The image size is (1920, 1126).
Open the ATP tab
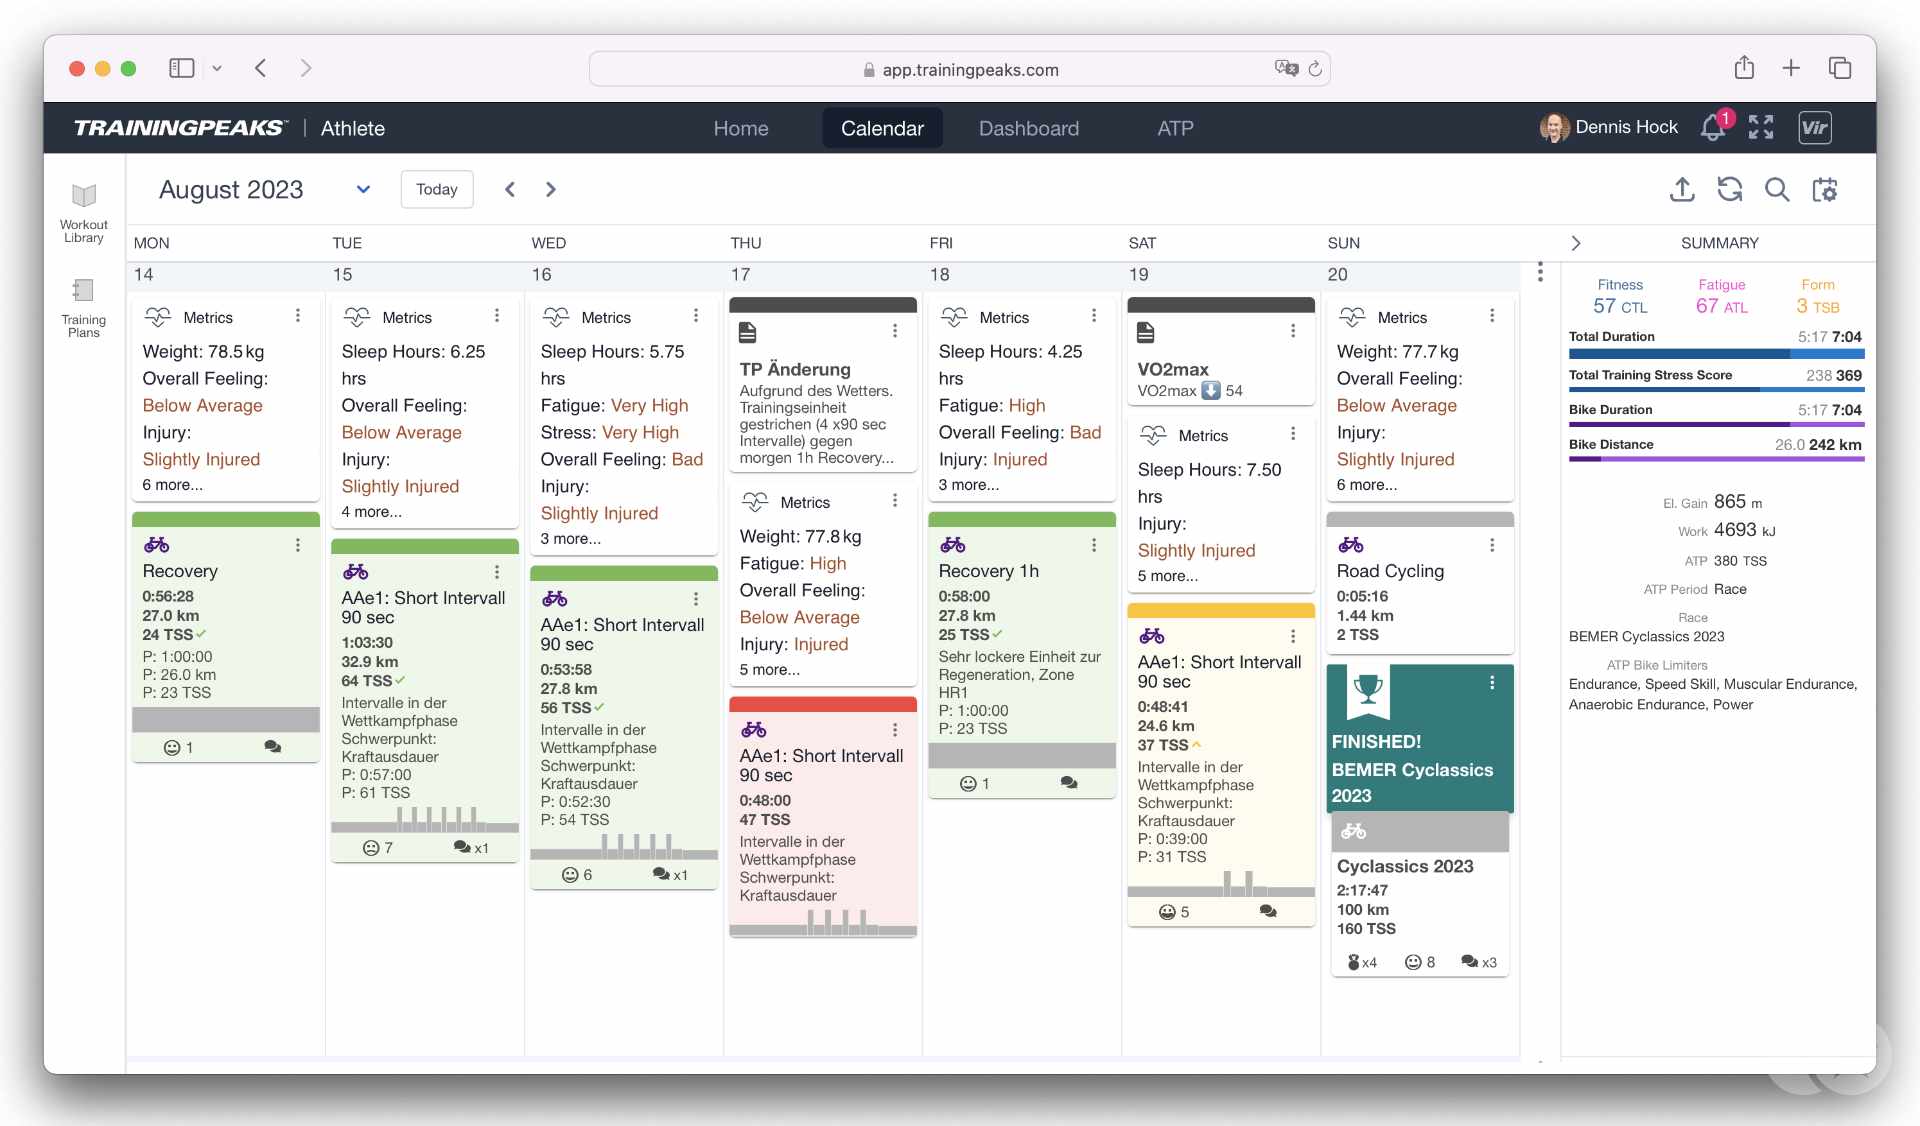[x=1175, y=128]
